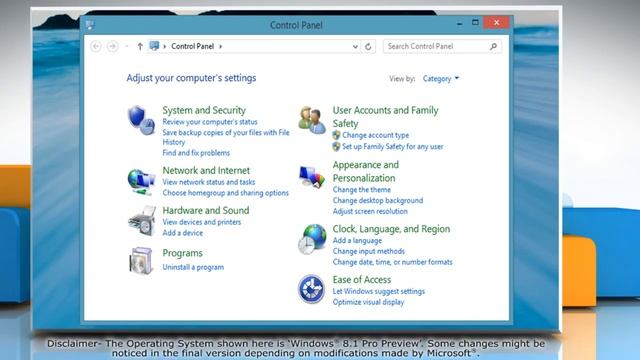The height and width of the screenshot is (360, 640).
Task: Open System and Security heading
Action: tap(204, 110)
